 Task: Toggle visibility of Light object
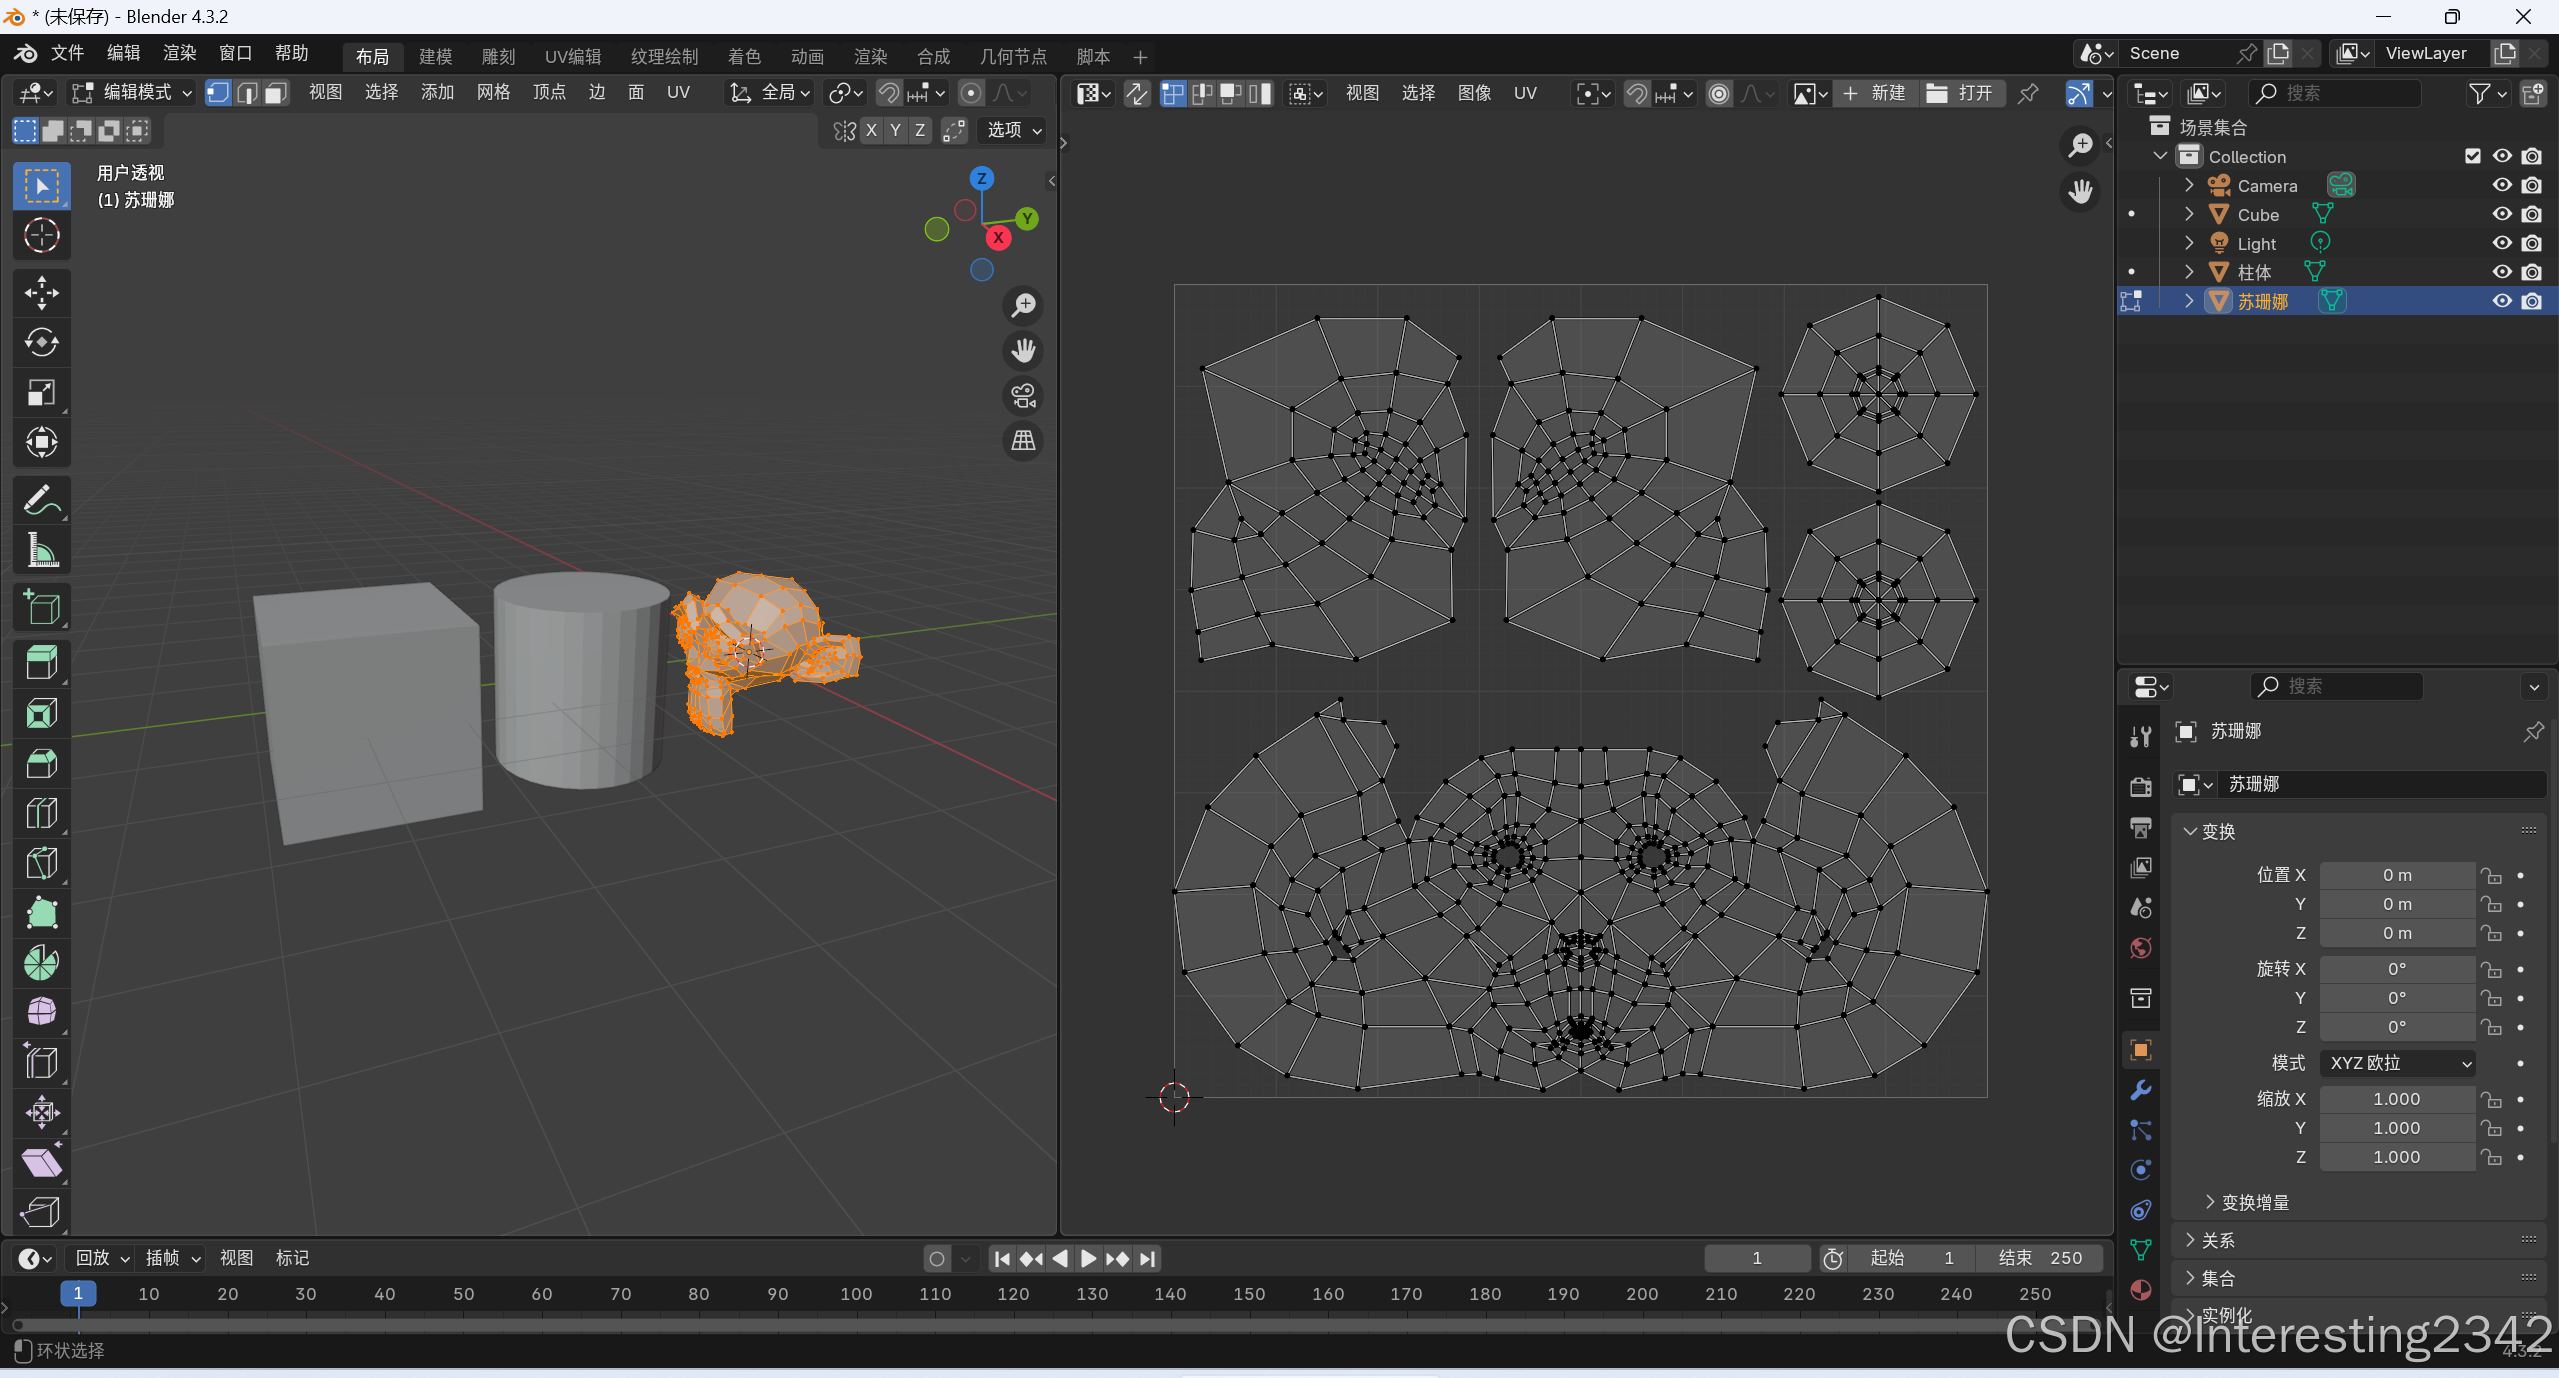(2501, 243)
